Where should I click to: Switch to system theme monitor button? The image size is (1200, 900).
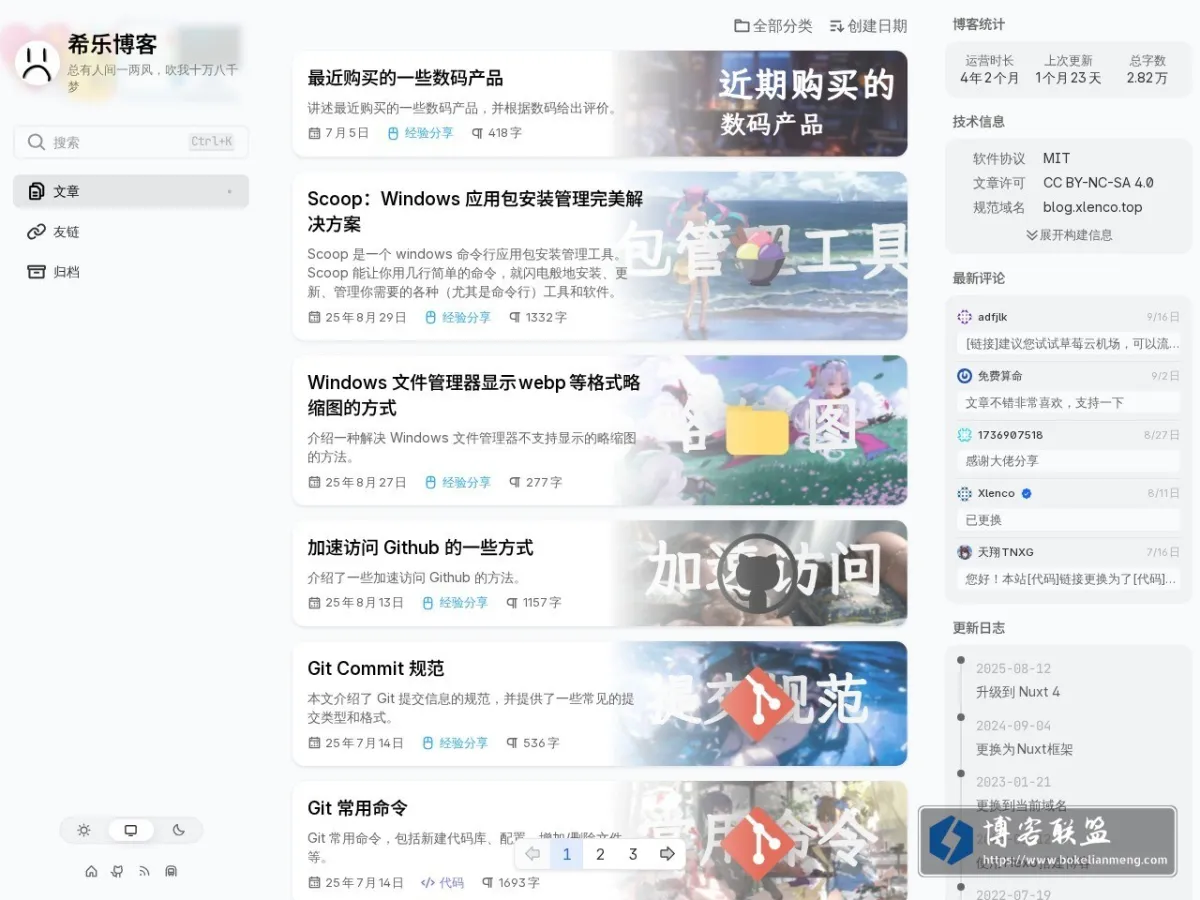click(131, 830)
